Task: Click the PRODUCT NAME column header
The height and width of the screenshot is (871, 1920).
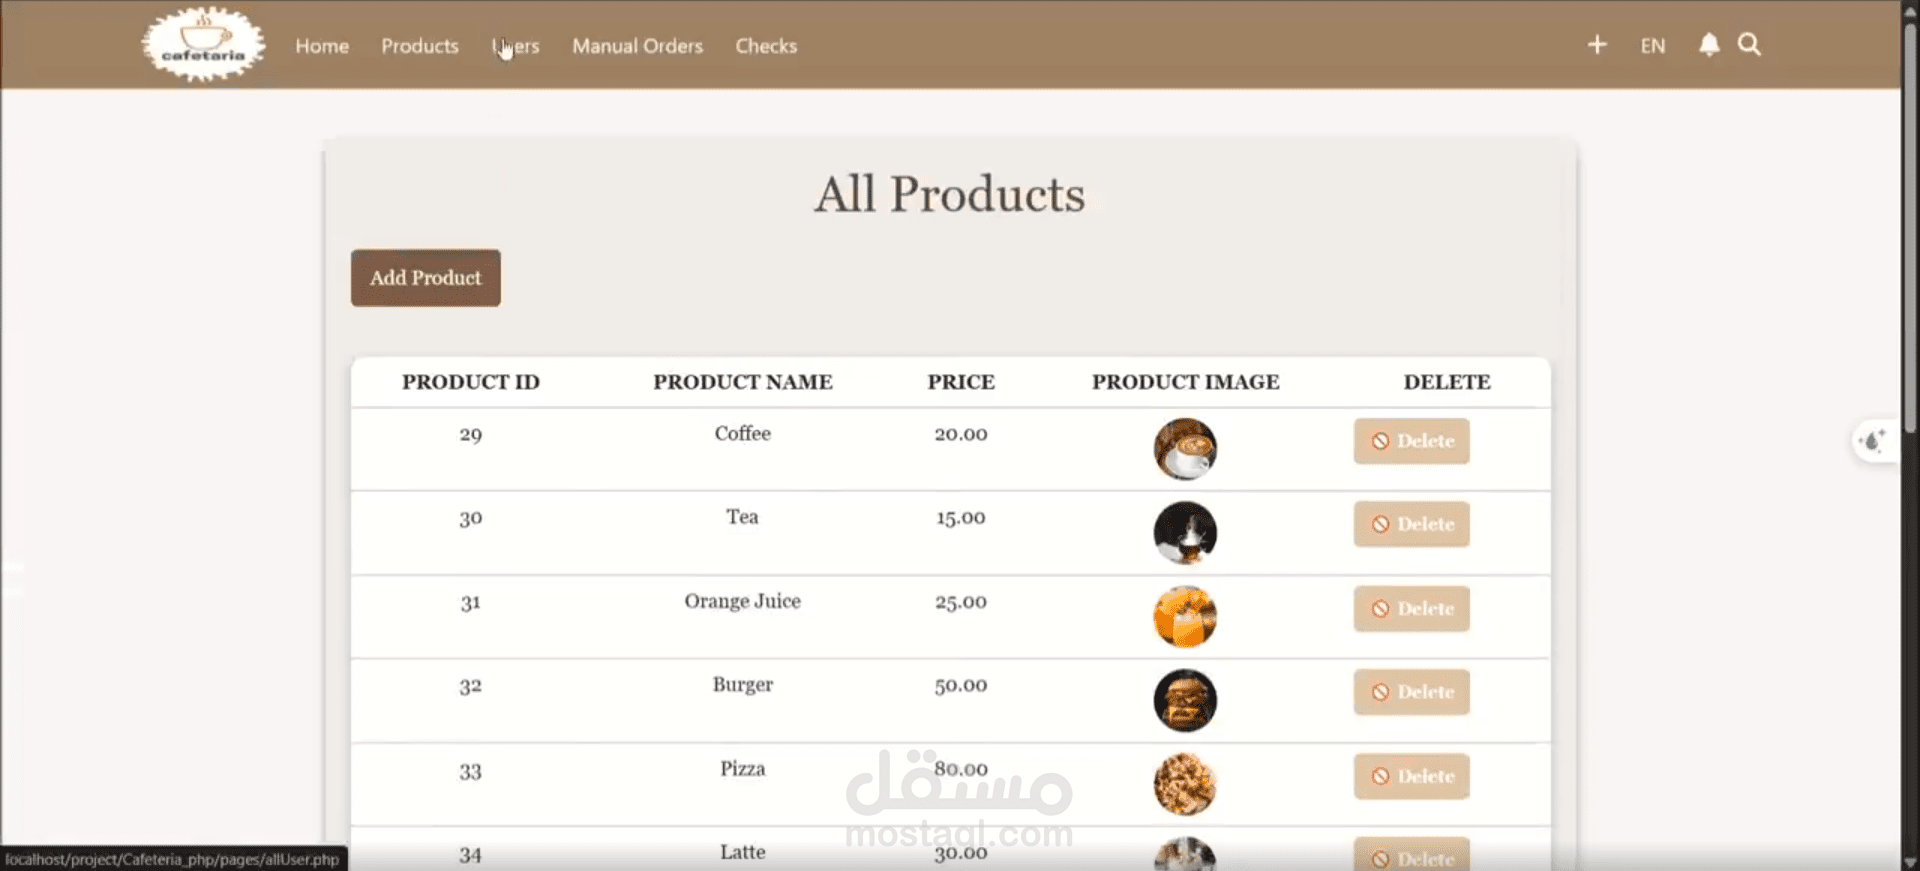Action: [x=743, y=382]
